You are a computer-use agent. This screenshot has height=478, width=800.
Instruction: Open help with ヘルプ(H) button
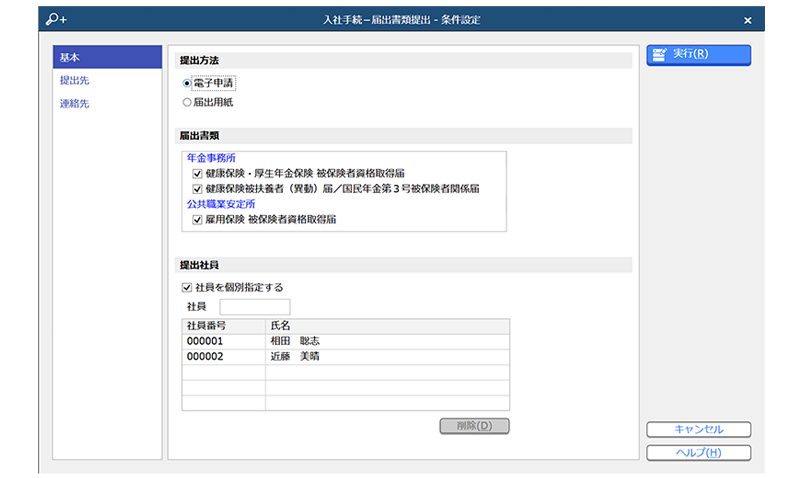pos(698,453)
